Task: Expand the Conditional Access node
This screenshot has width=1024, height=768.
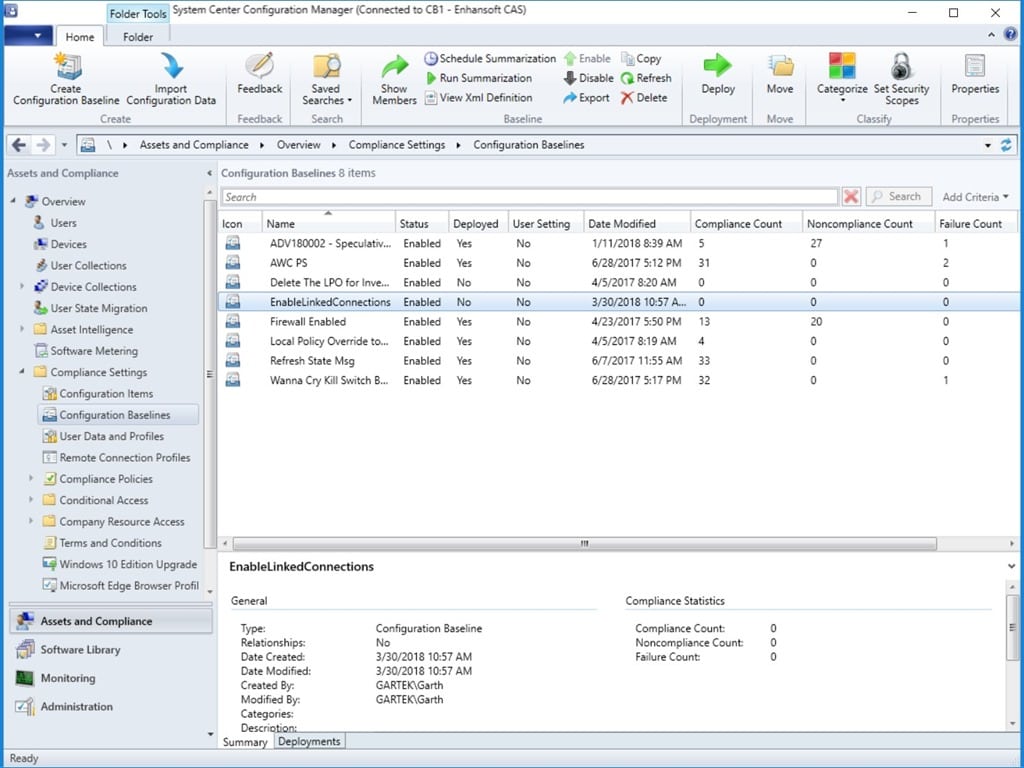Action: point(31,500)
